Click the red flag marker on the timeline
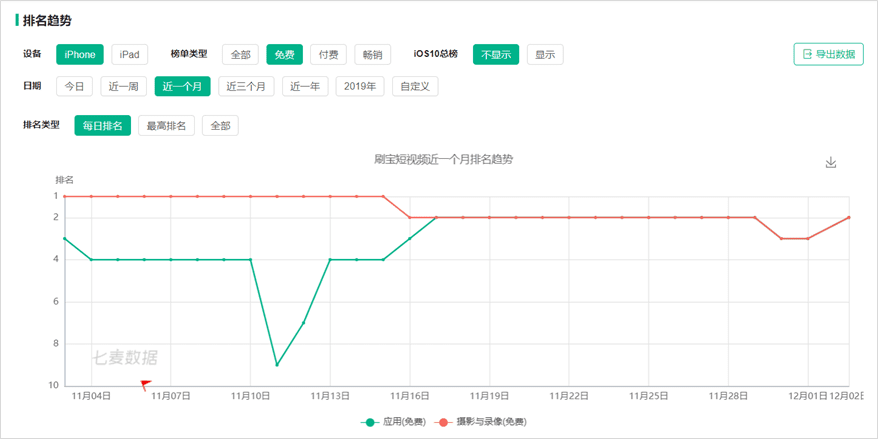This screenshot has width=878, height=439. pyautogui.click(x=146, y=385)
